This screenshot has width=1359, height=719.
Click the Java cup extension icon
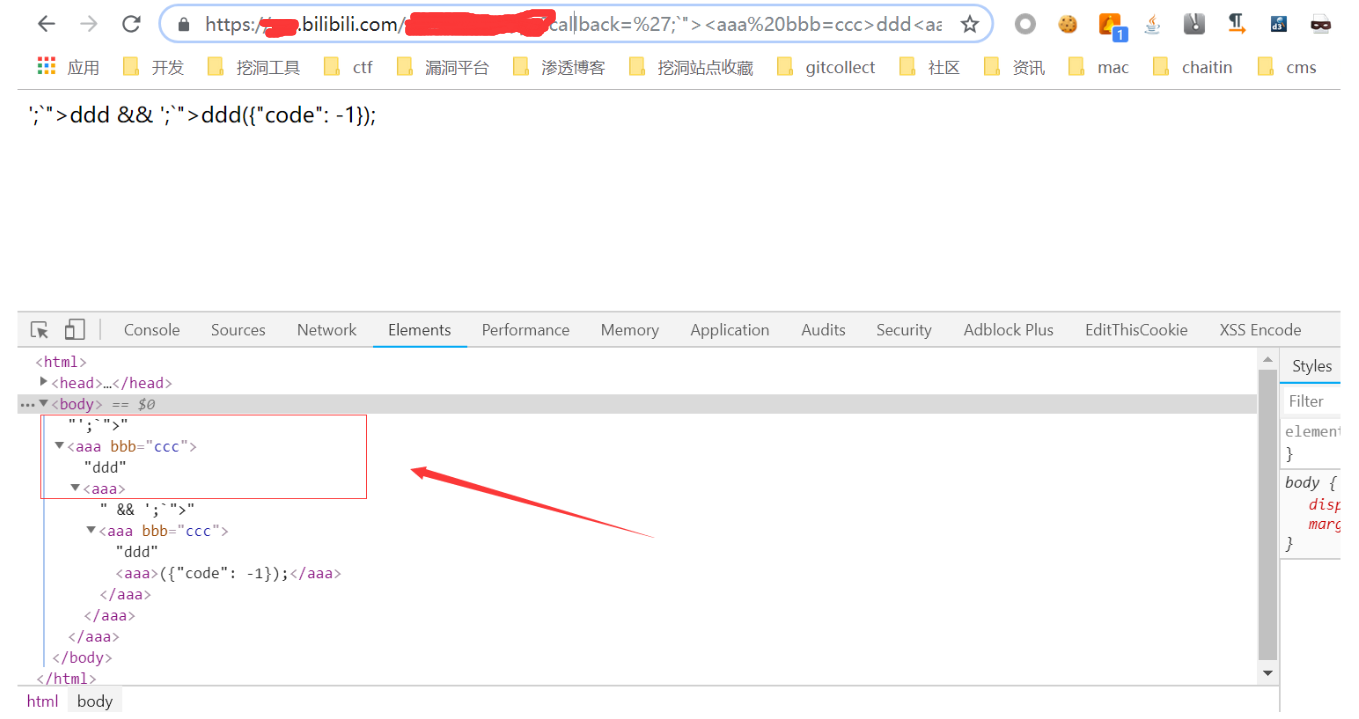1153,24
